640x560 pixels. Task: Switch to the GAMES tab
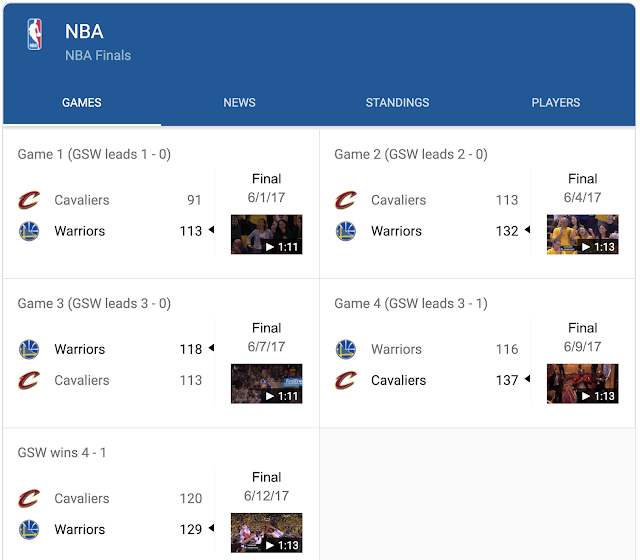82,102
